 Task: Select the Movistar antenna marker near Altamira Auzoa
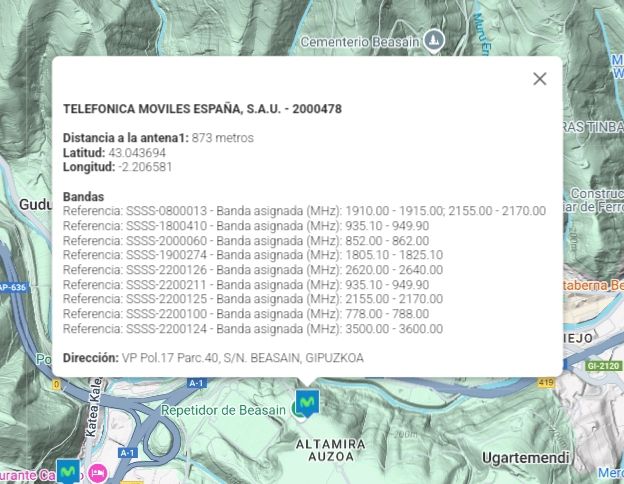point(306,403)
